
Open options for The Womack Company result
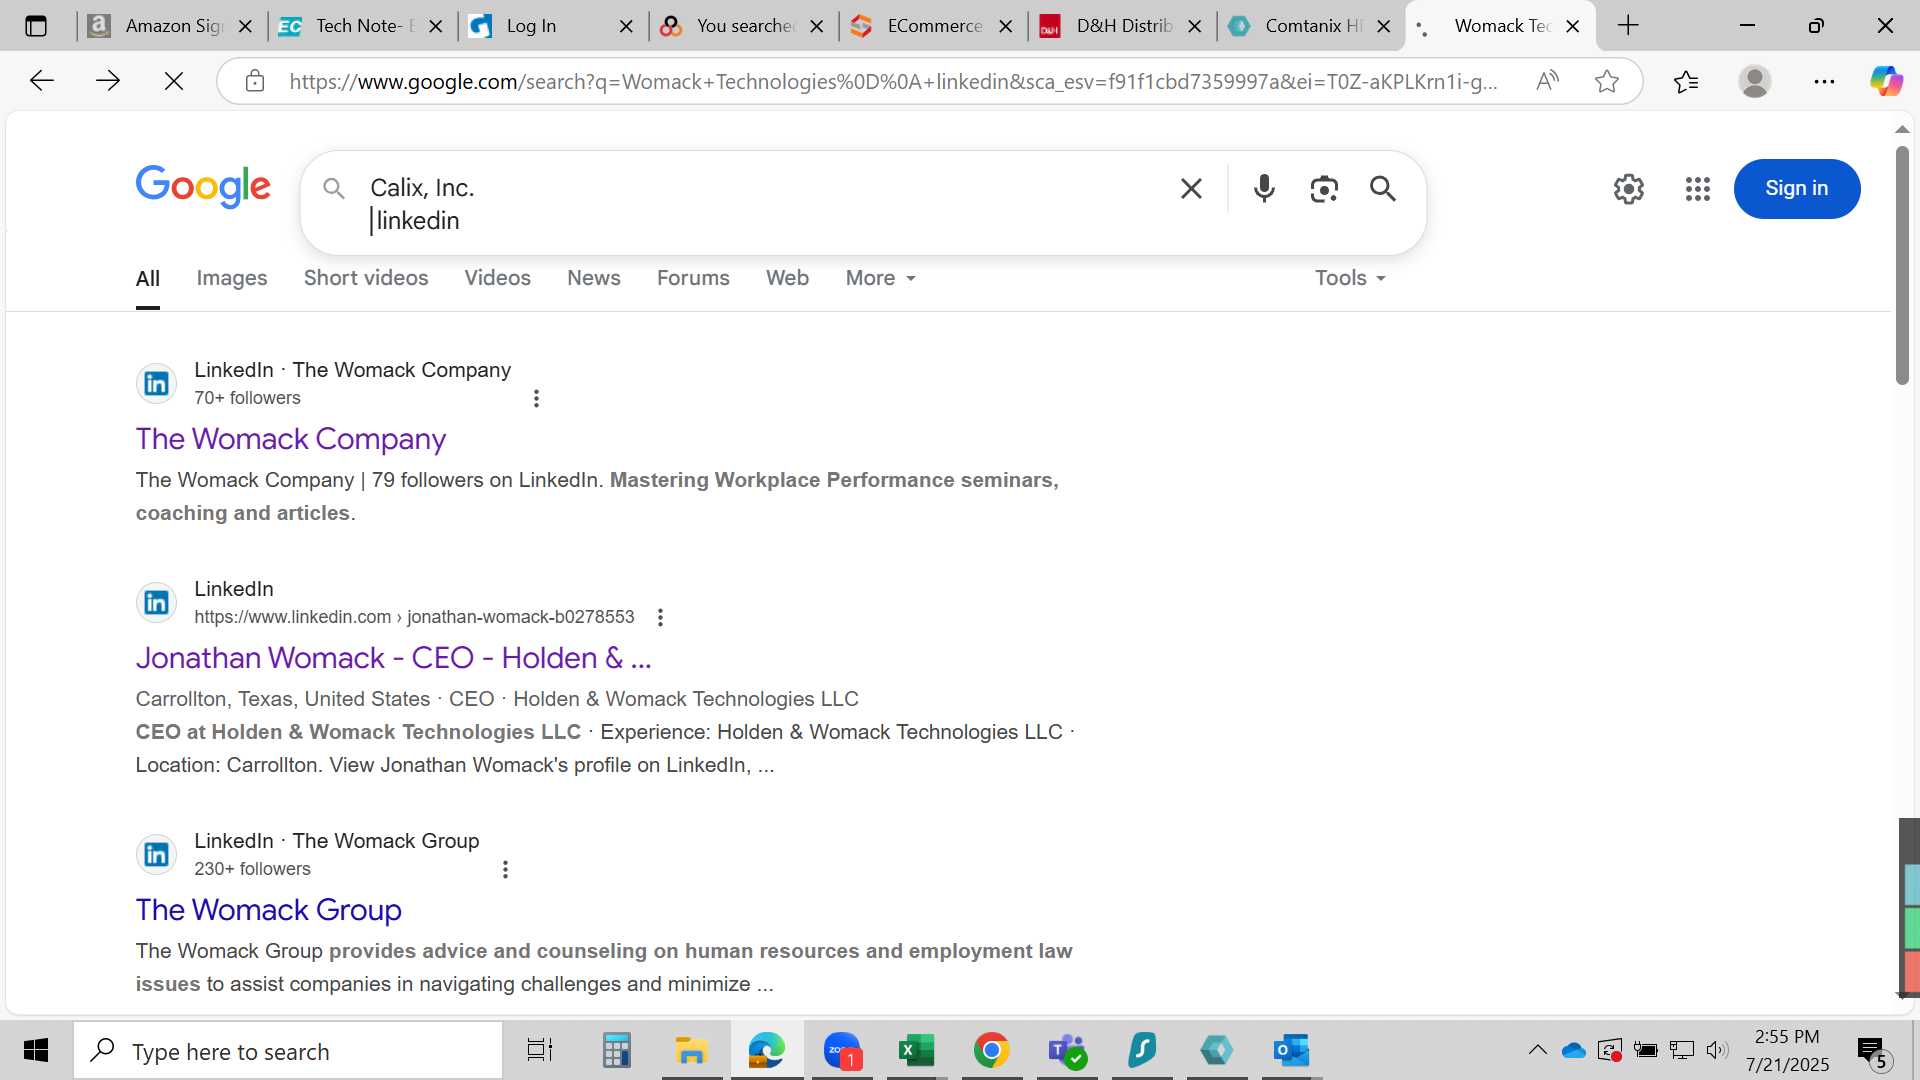coord(536,399)
